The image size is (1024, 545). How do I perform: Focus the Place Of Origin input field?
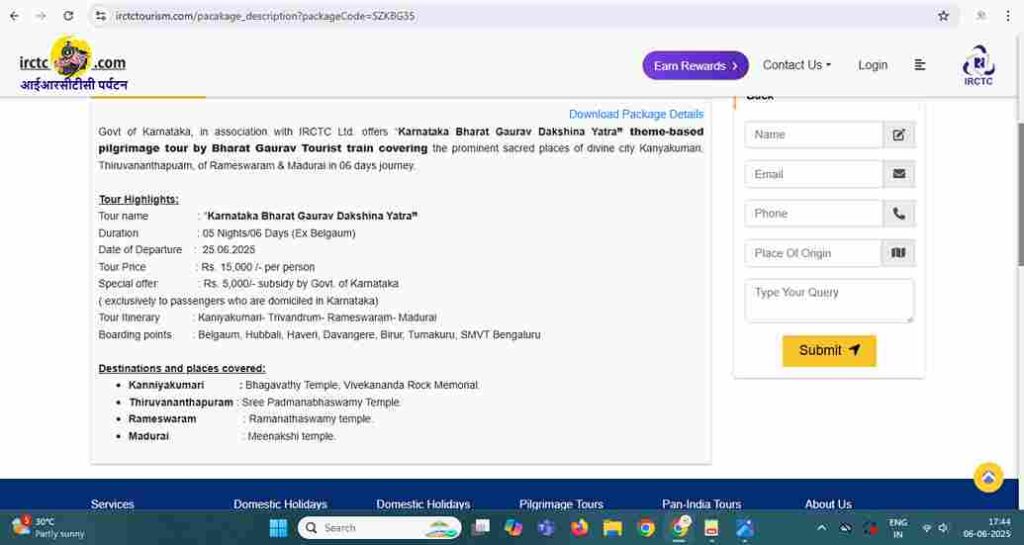(x=812, y=253)
